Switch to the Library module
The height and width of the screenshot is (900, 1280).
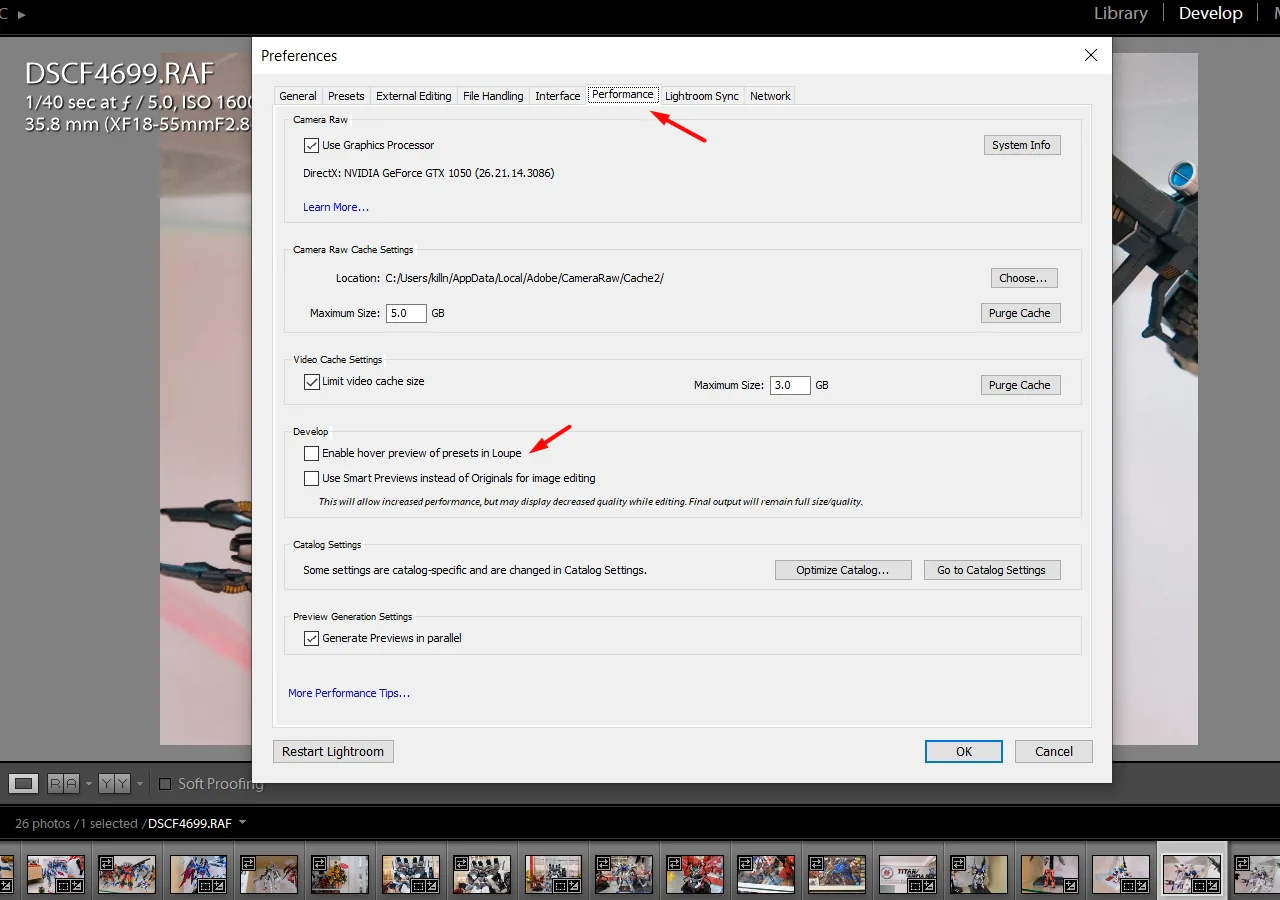point(1120,13)
